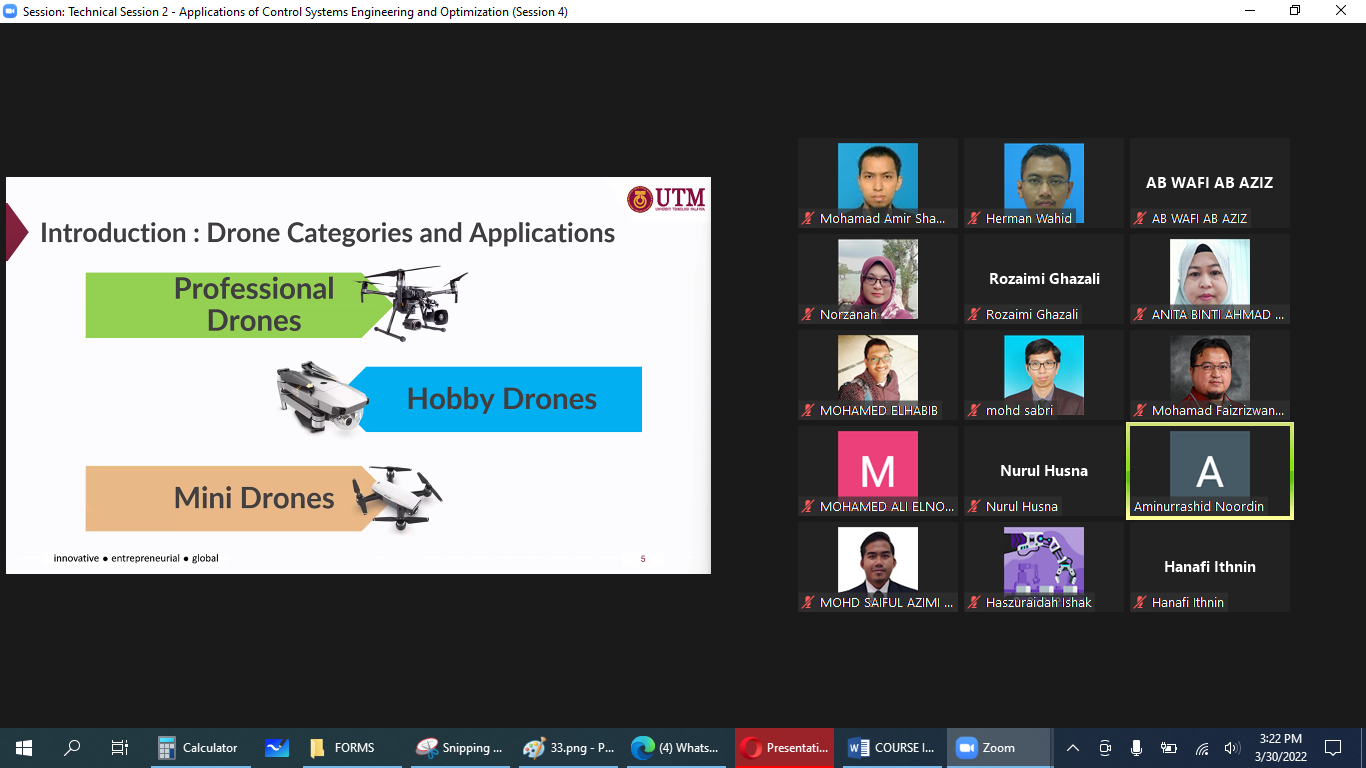Open the Opera Presentation window
This screenshot has width=1366, height=768.
click(x=784, y=747)
